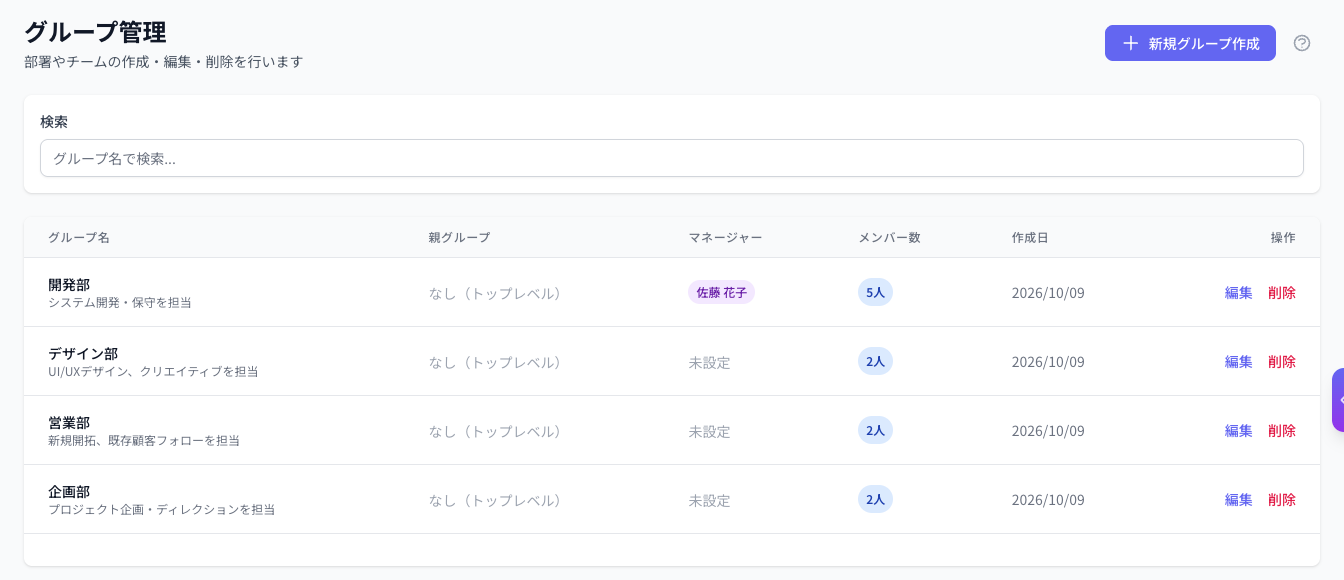The width and height of the screenshot is (1344, 580).
Task: Click the メンバー数 column header
Action: 889,238
